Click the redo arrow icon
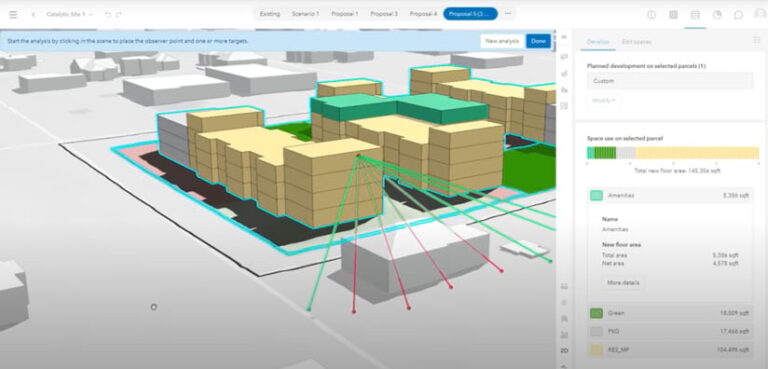 point(119,14)
